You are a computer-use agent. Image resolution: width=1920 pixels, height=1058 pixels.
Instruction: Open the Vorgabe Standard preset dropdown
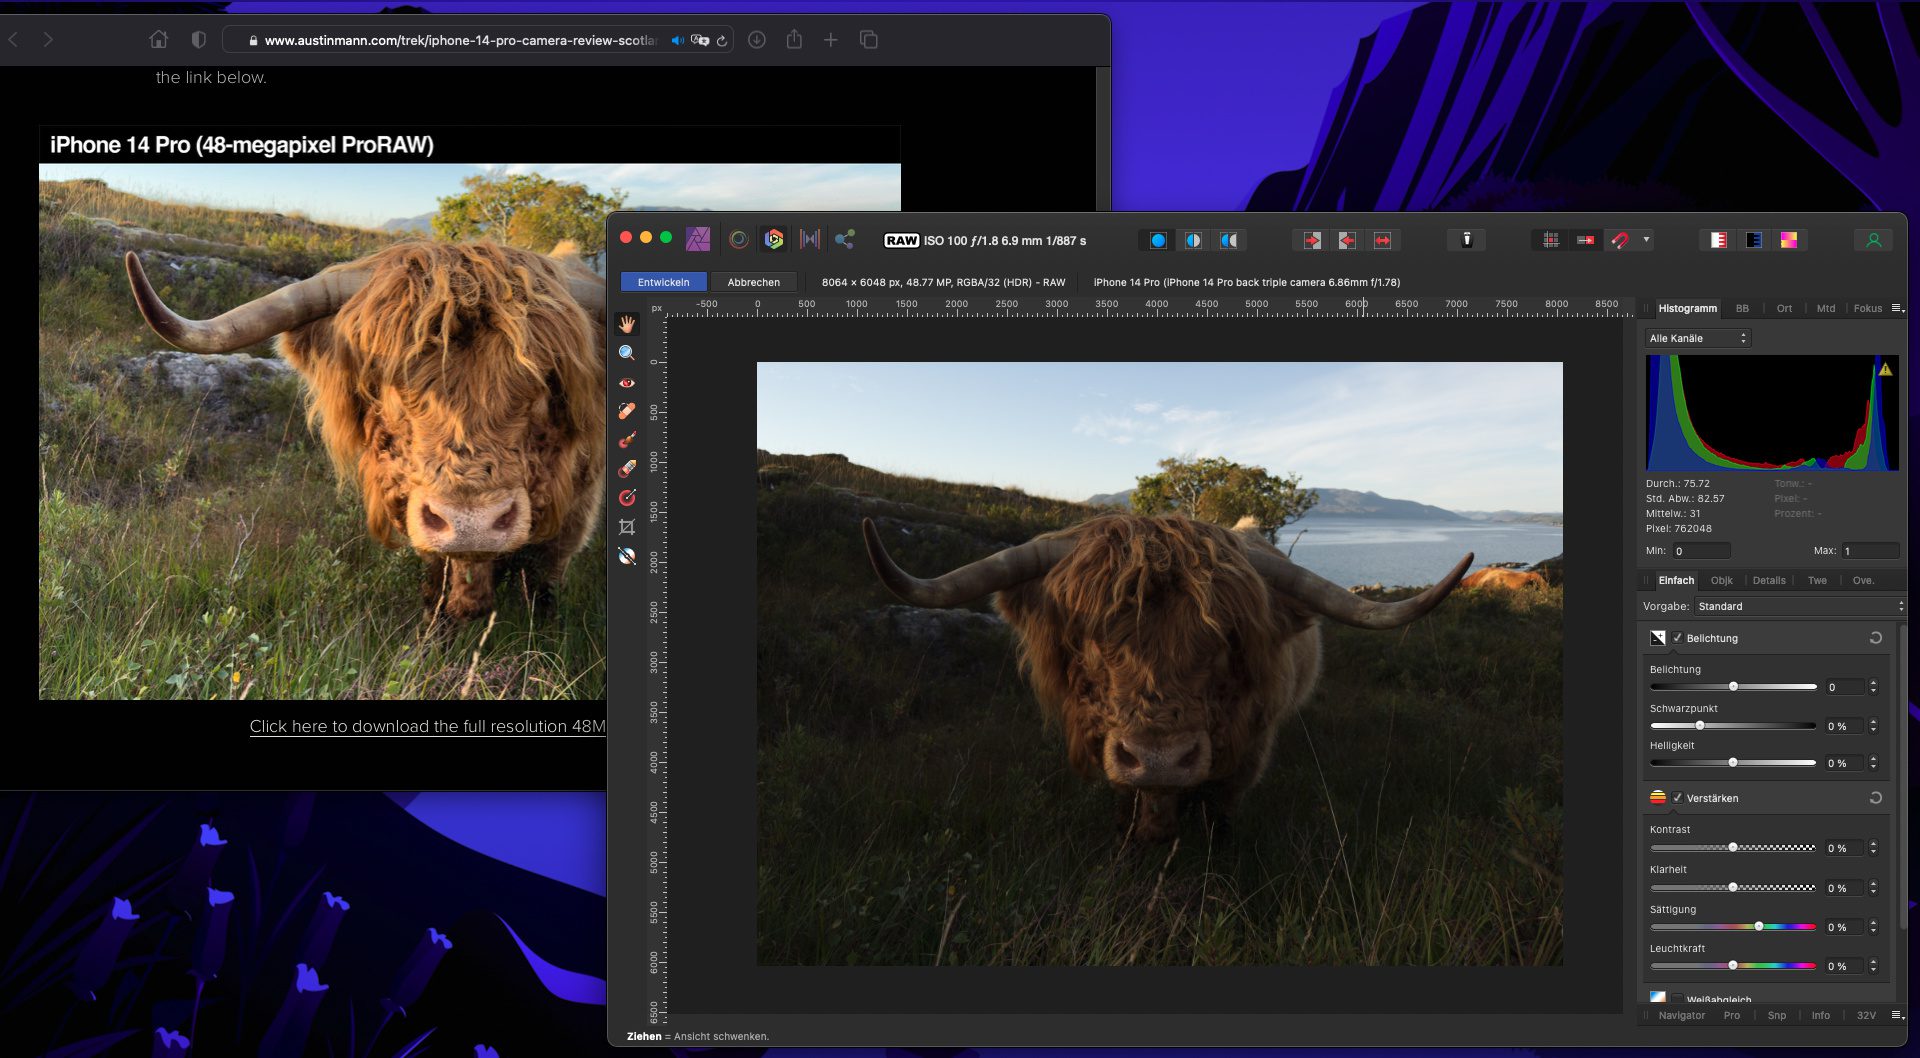[1801, 606]
